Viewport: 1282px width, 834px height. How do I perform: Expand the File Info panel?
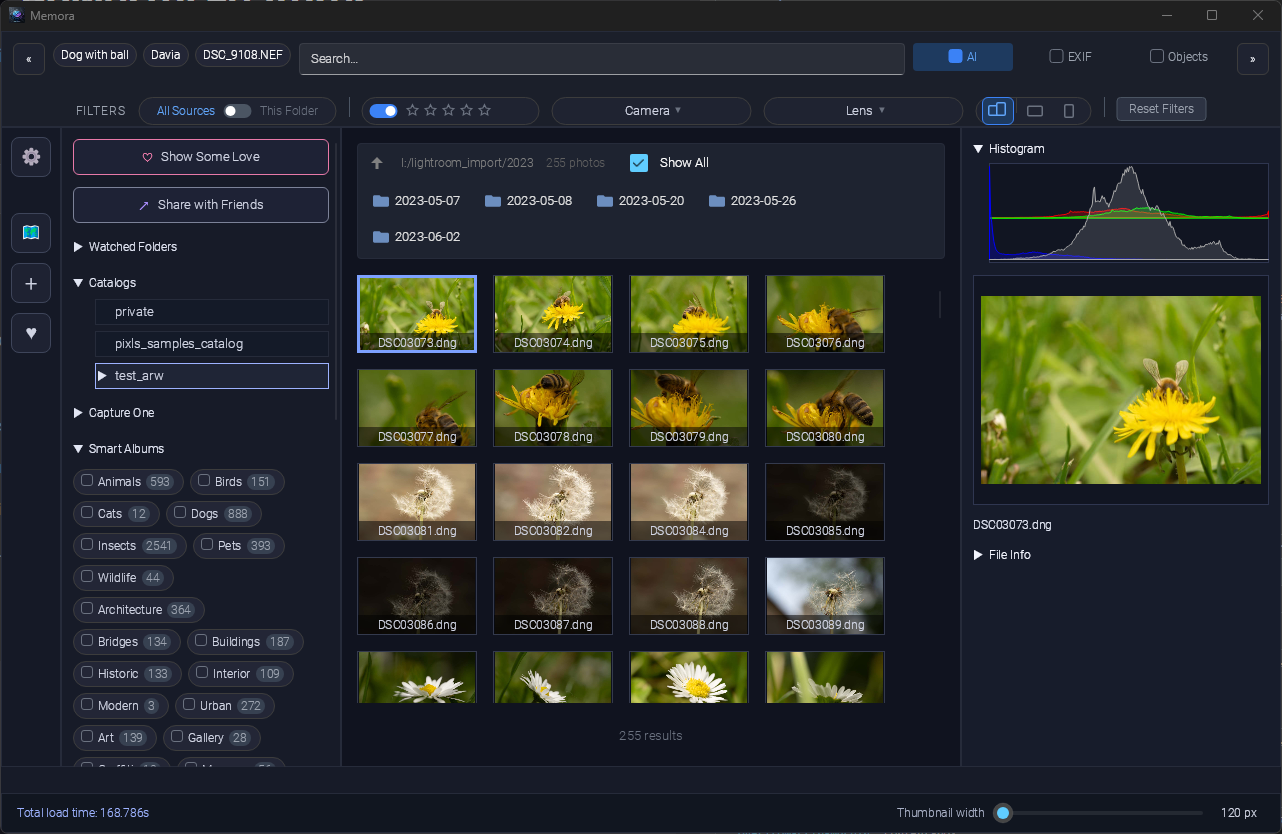1002,554
